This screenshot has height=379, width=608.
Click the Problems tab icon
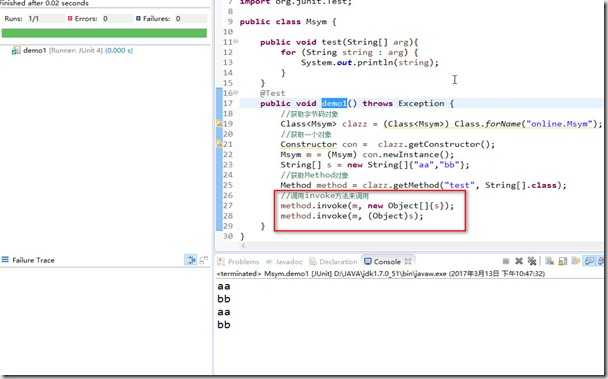coord(221,261)
